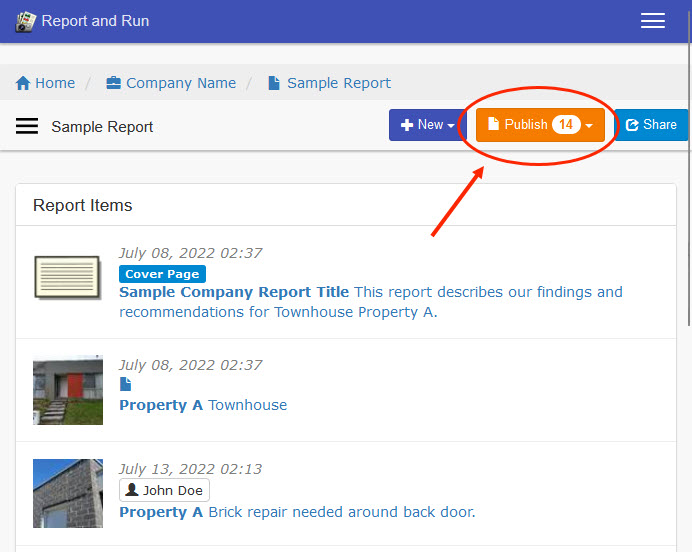
Task: Open the Company Name breadcrumb
Action: point(171,83)
